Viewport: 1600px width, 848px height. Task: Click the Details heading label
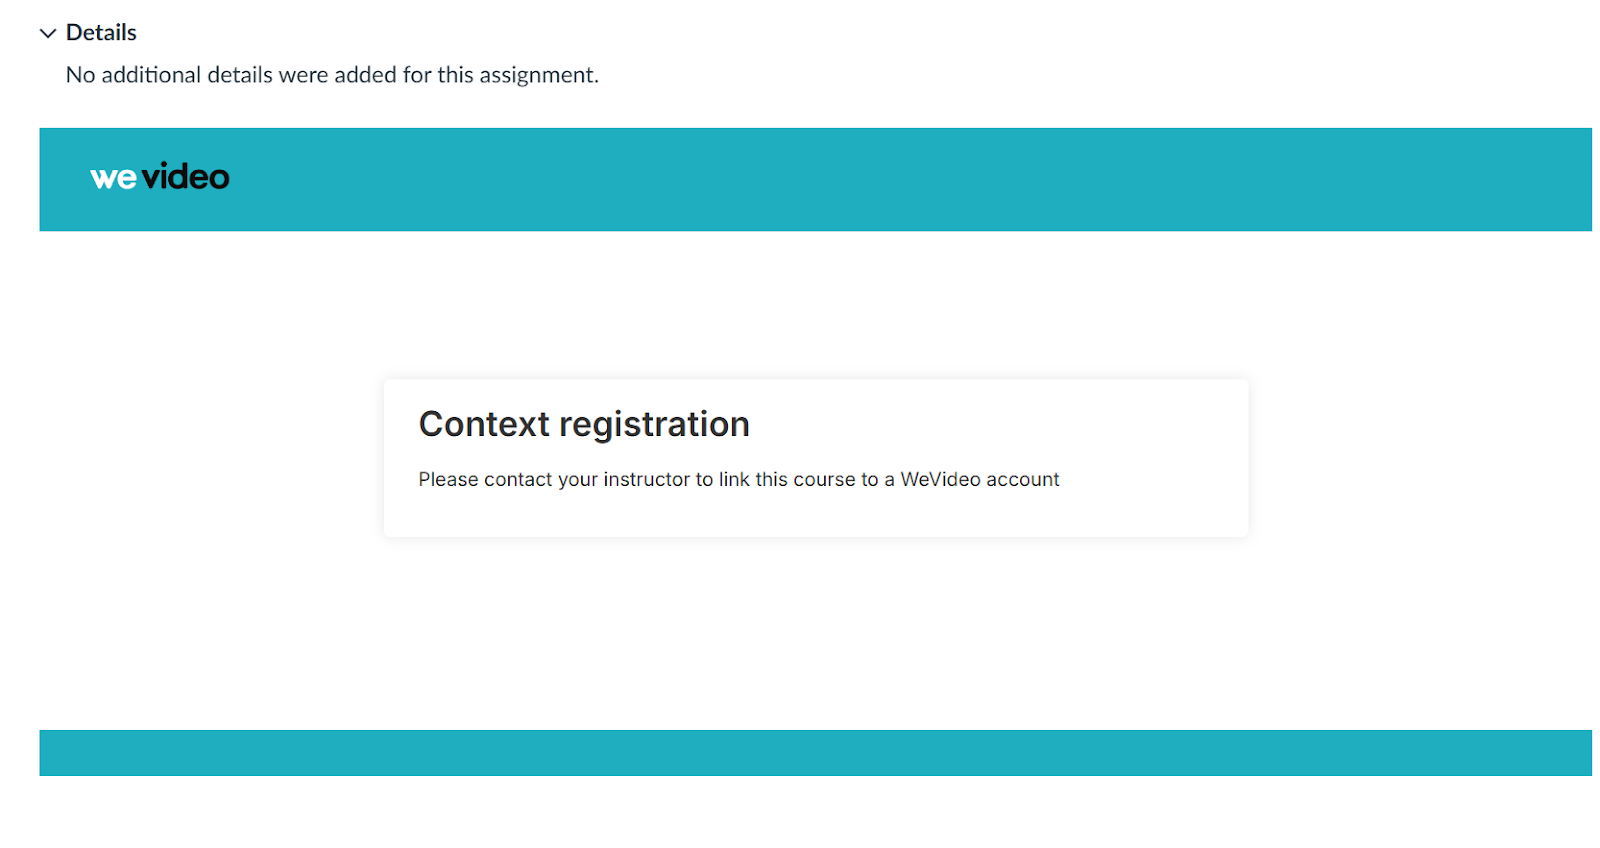pos(101,32)
